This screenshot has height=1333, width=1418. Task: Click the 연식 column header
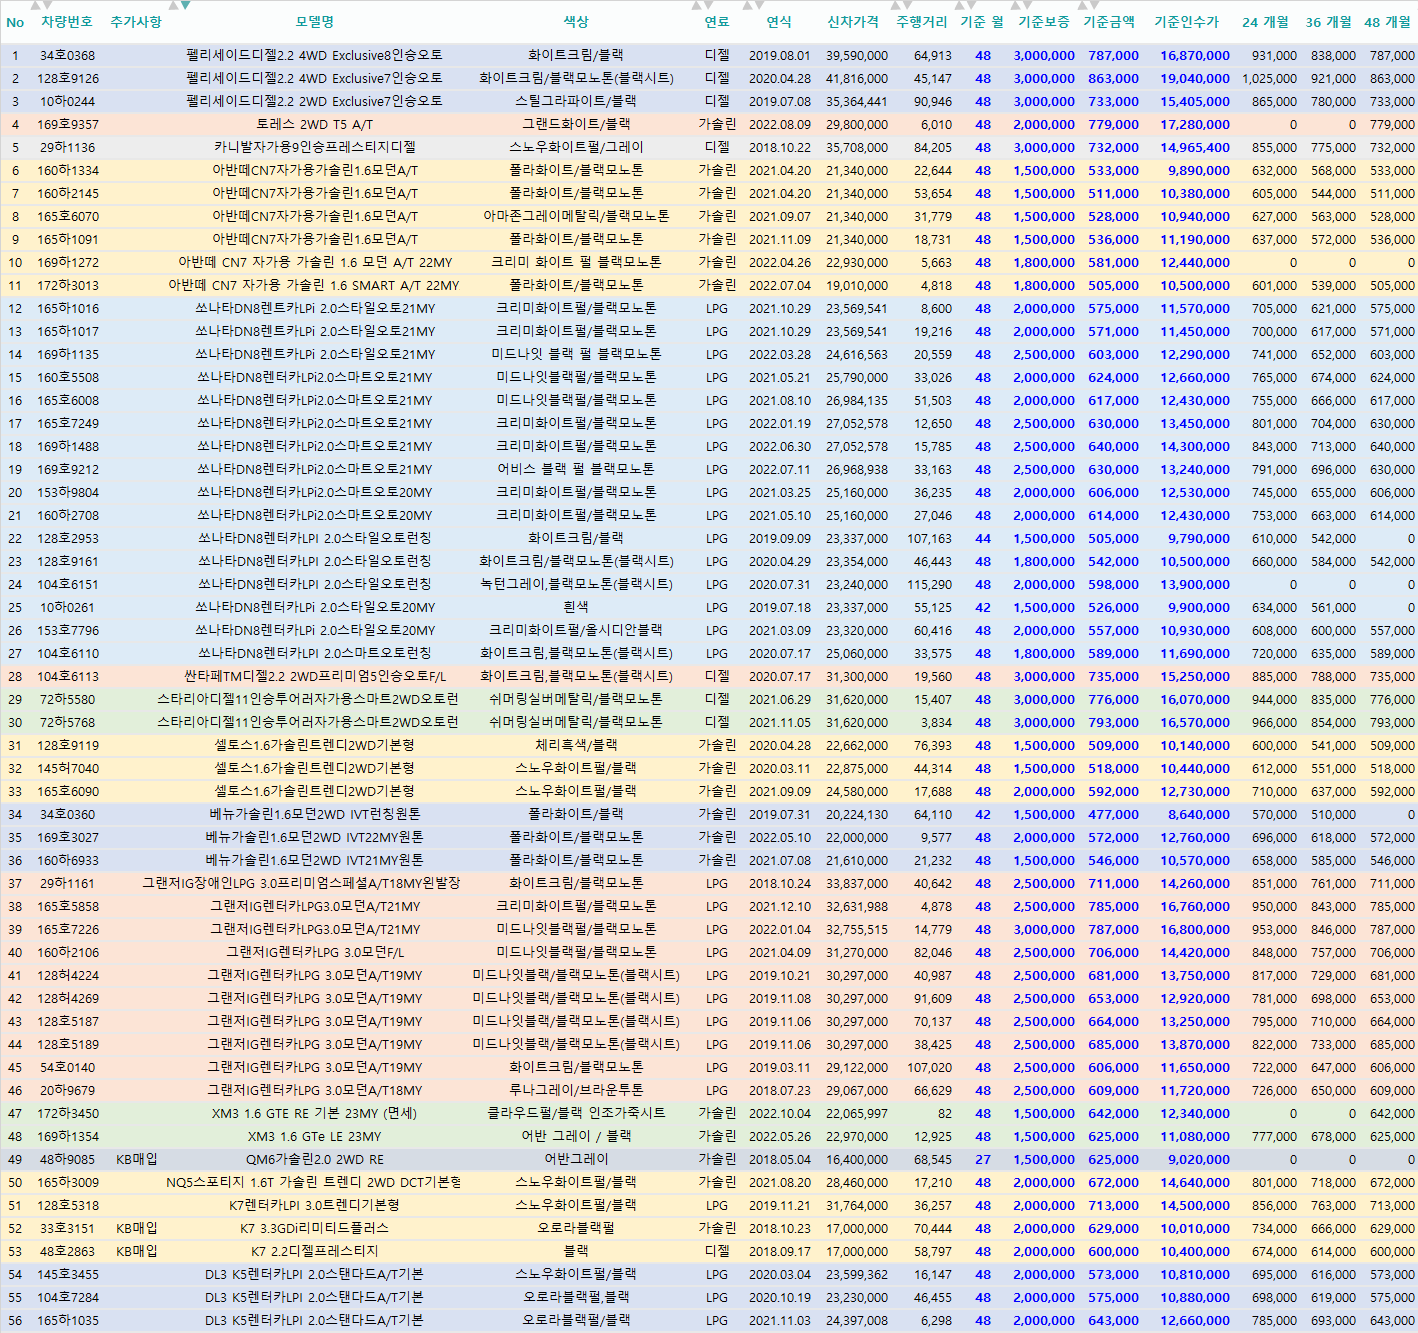tap(779, 22)
